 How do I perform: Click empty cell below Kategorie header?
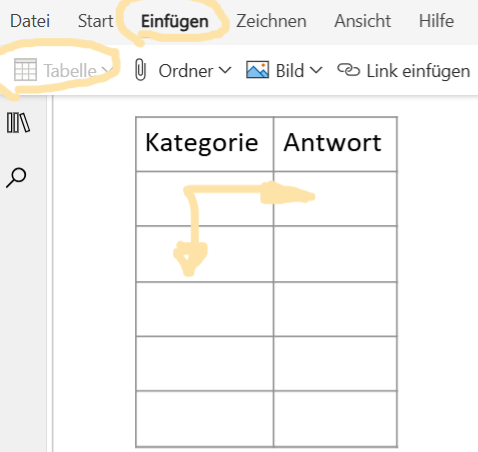coord(205,199)
